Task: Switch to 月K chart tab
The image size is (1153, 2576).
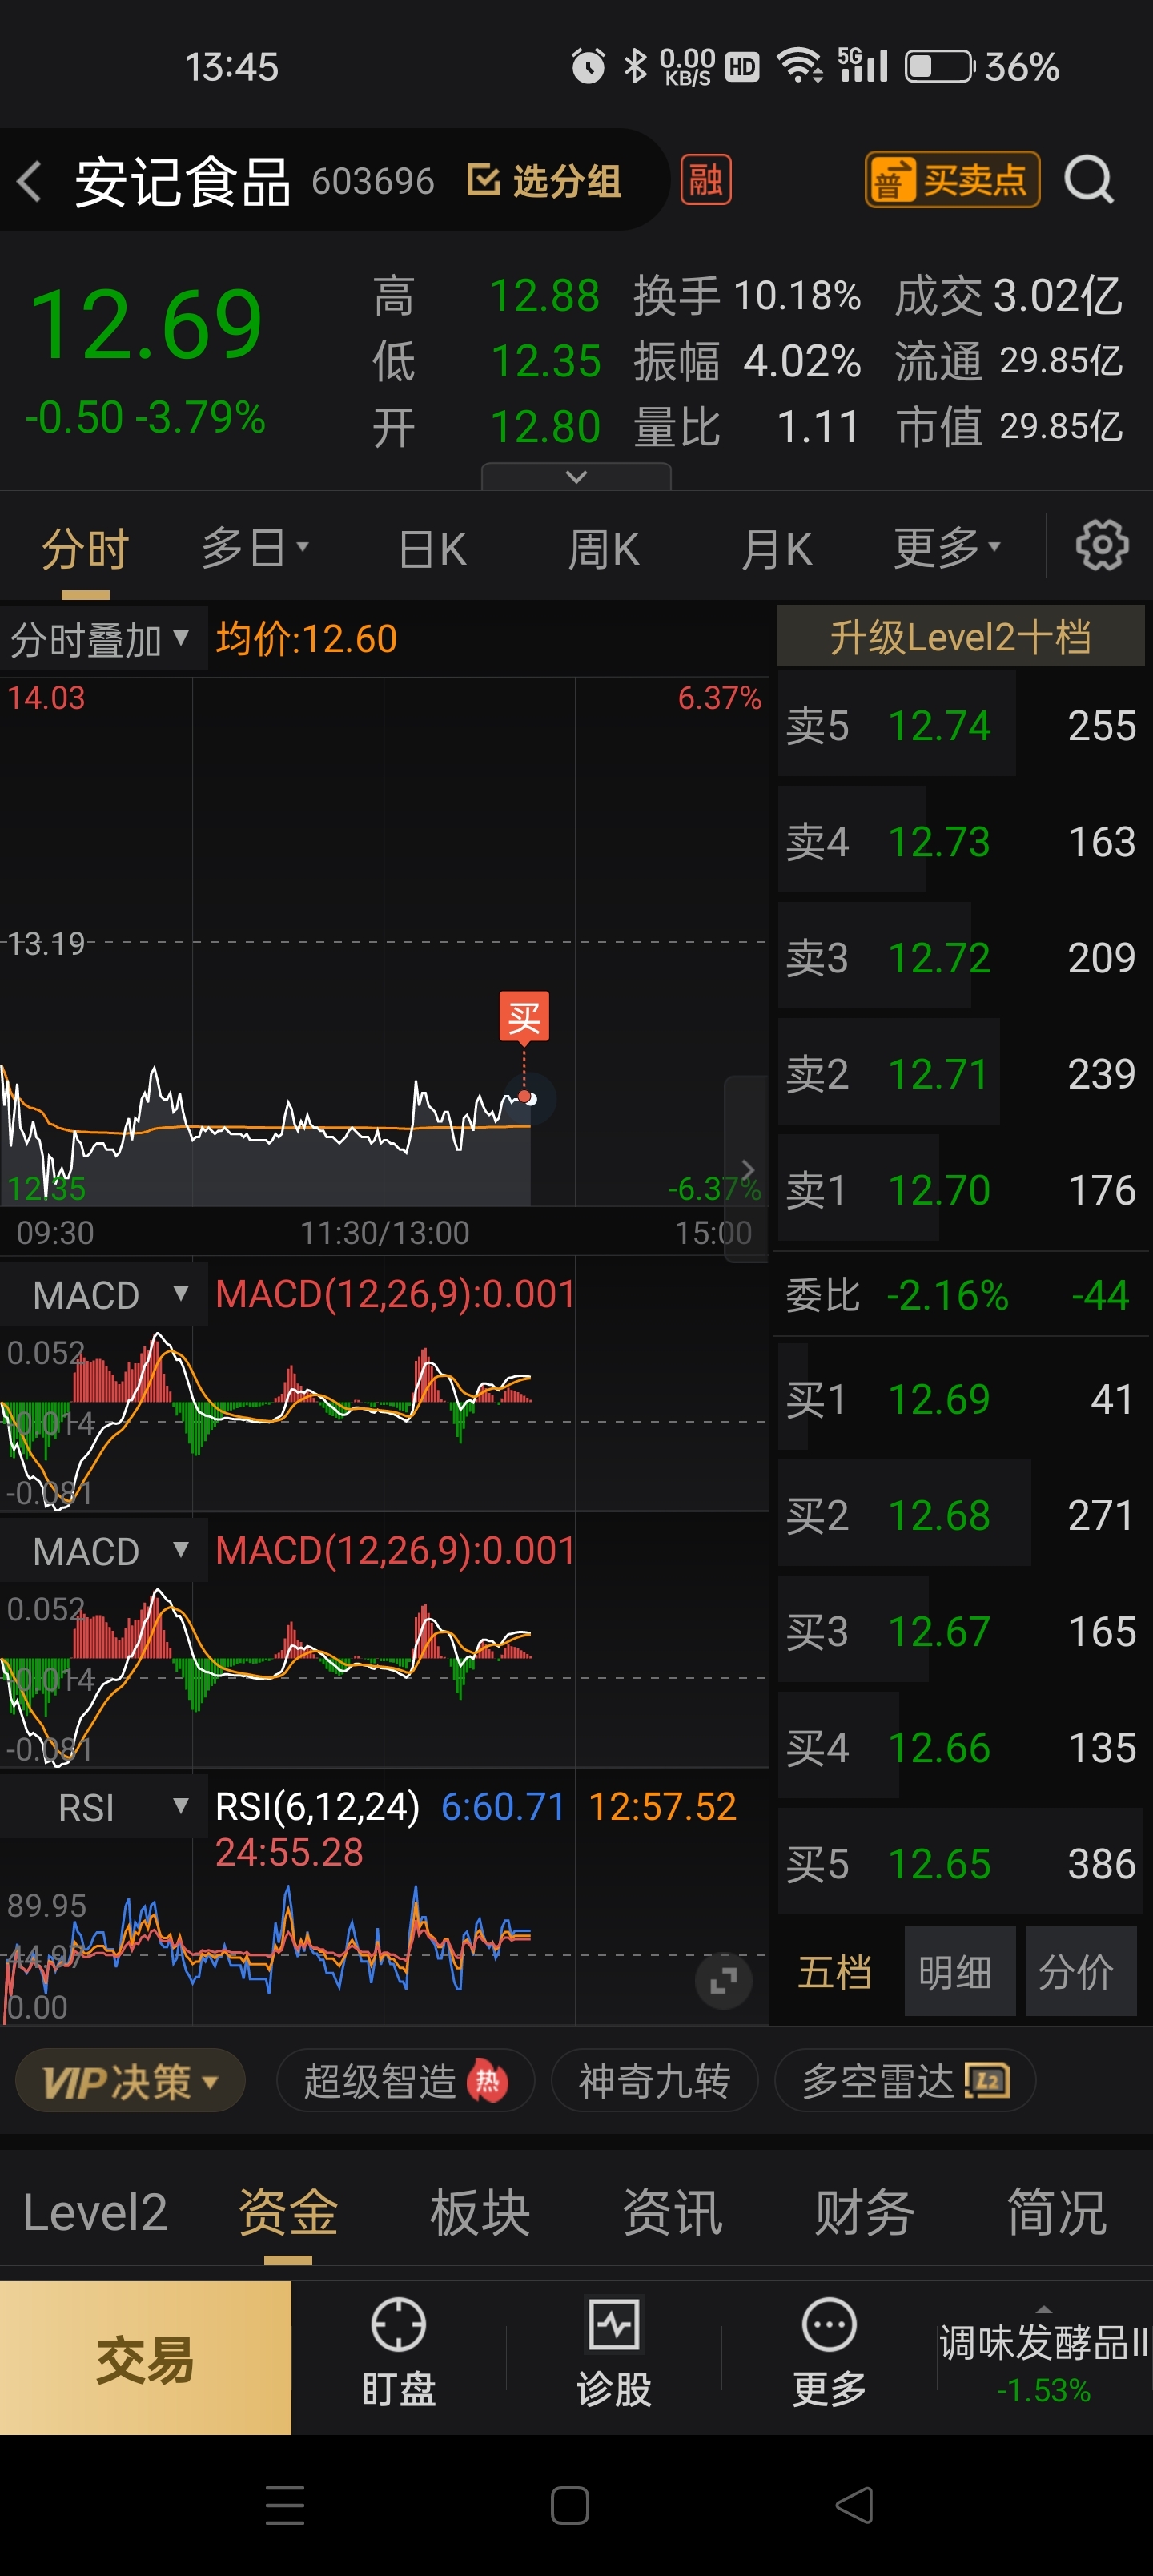Action: [x=776, y=548]
